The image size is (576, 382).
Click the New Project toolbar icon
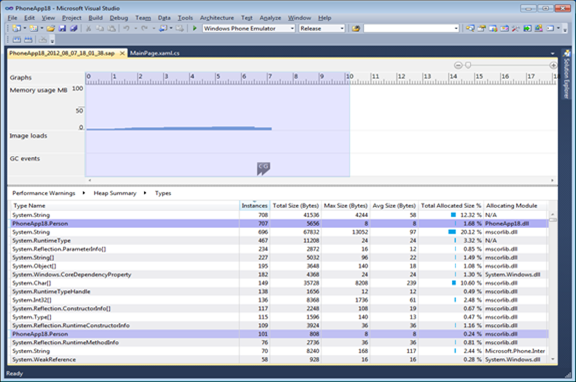coord(17,28)
